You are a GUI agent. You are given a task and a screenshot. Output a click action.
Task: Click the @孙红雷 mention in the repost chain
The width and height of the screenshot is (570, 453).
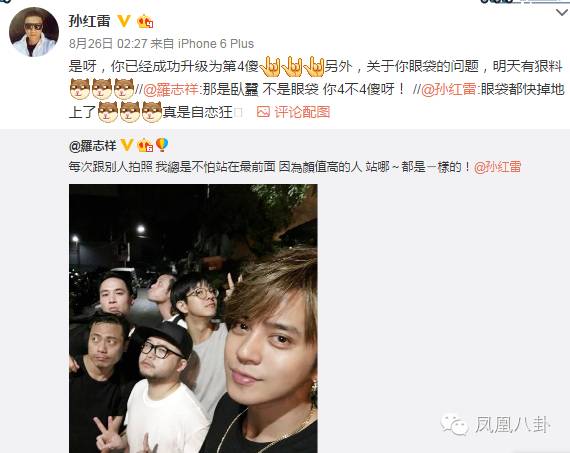tap(448, 89)
